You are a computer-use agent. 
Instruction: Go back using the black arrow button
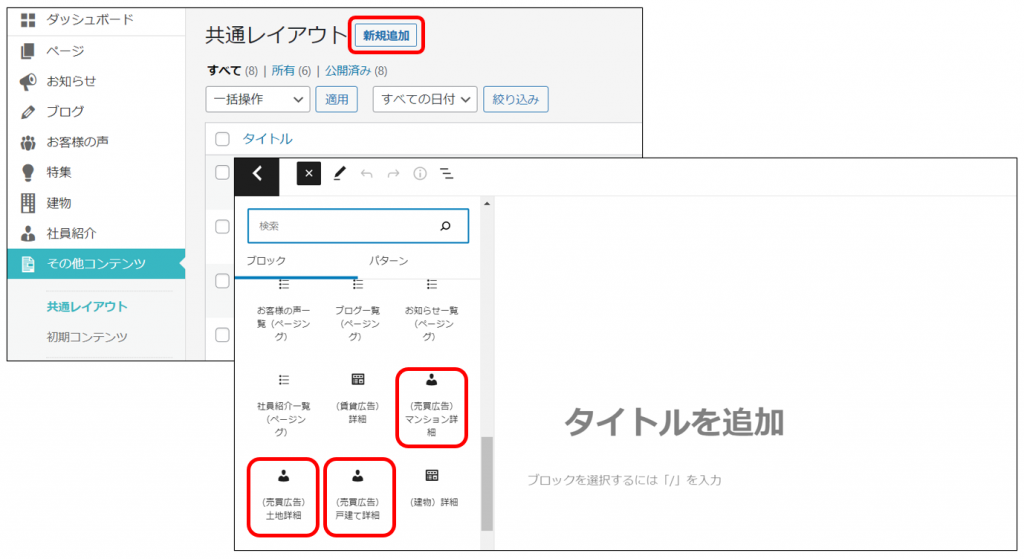pyautogui.click(x=257, y=174)
